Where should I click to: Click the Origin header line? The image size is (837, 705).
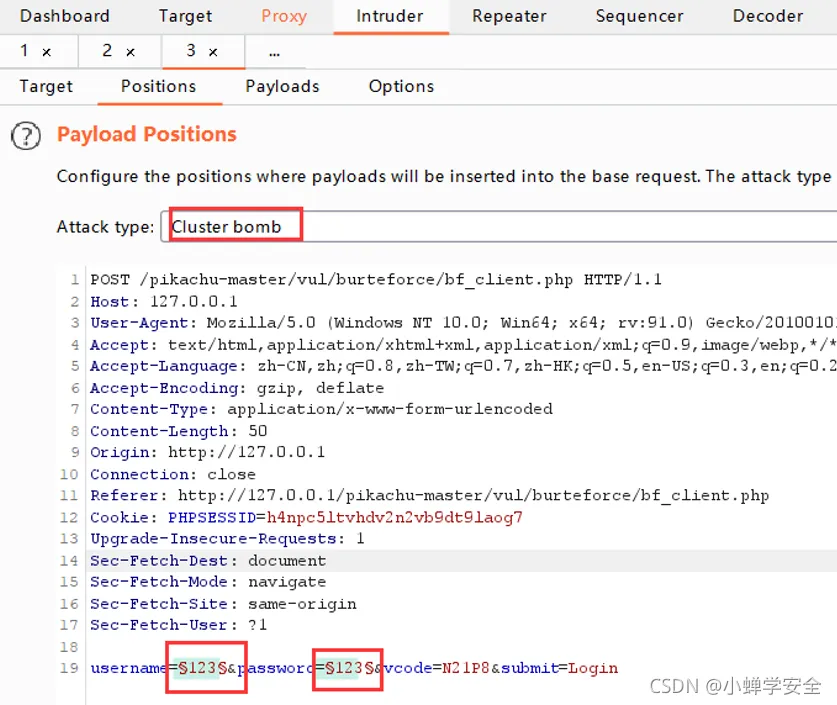tap(208, 453)
